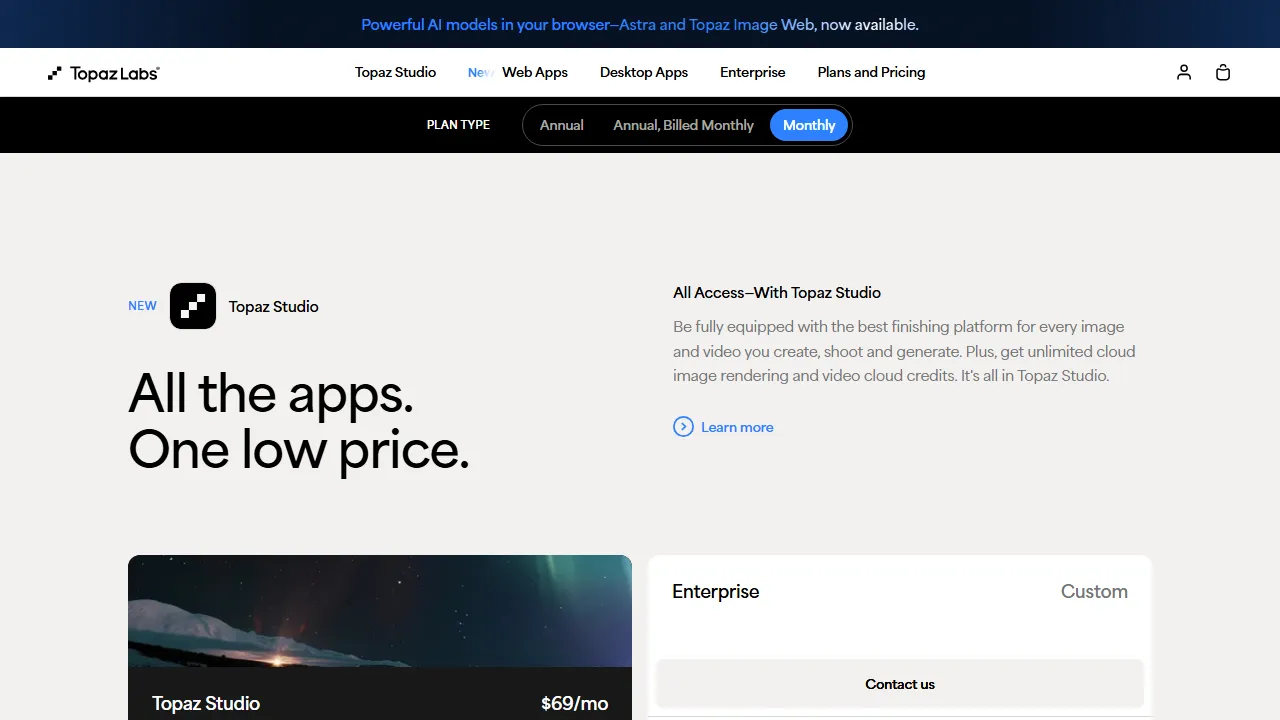The width and height of the screenshot is (1280, 720).
Task: Open the Enterprise nav menu
Action: (753, 72)
